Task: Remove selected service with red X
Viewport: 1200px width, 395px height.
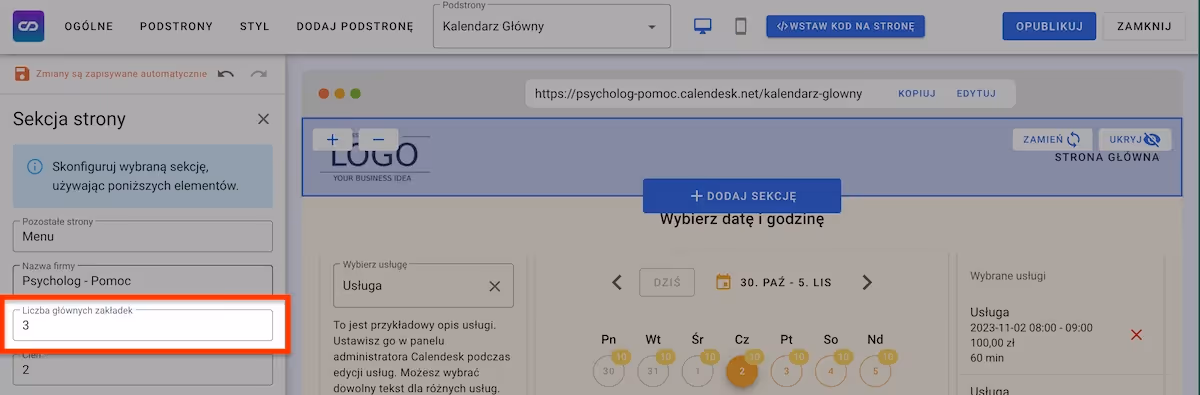Action: click(x=1136, y=335)
